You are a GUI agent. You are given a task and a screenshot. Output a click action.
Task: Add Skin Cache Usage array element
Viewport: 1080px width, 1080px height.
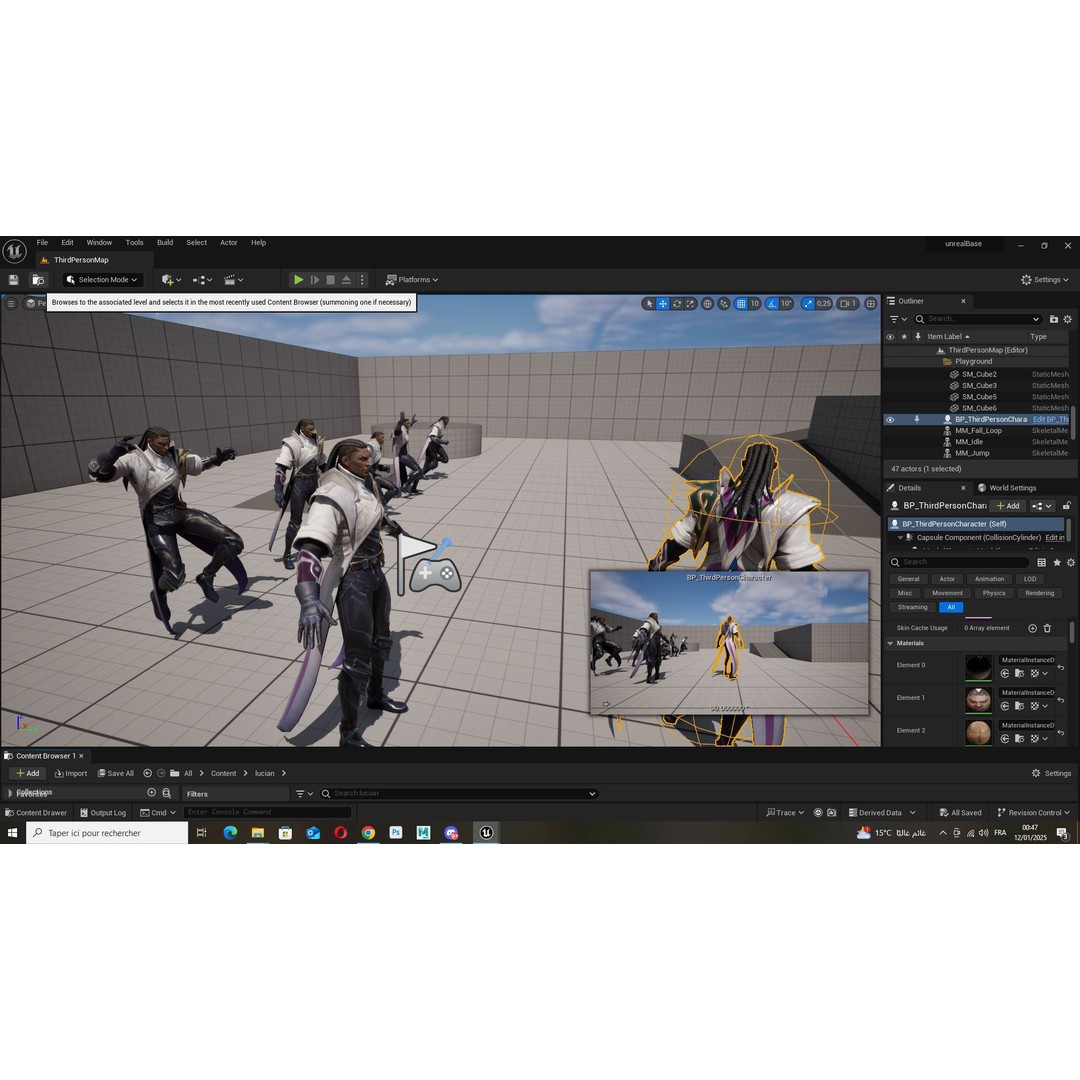pyautogui.click(x=1032, y=628)
